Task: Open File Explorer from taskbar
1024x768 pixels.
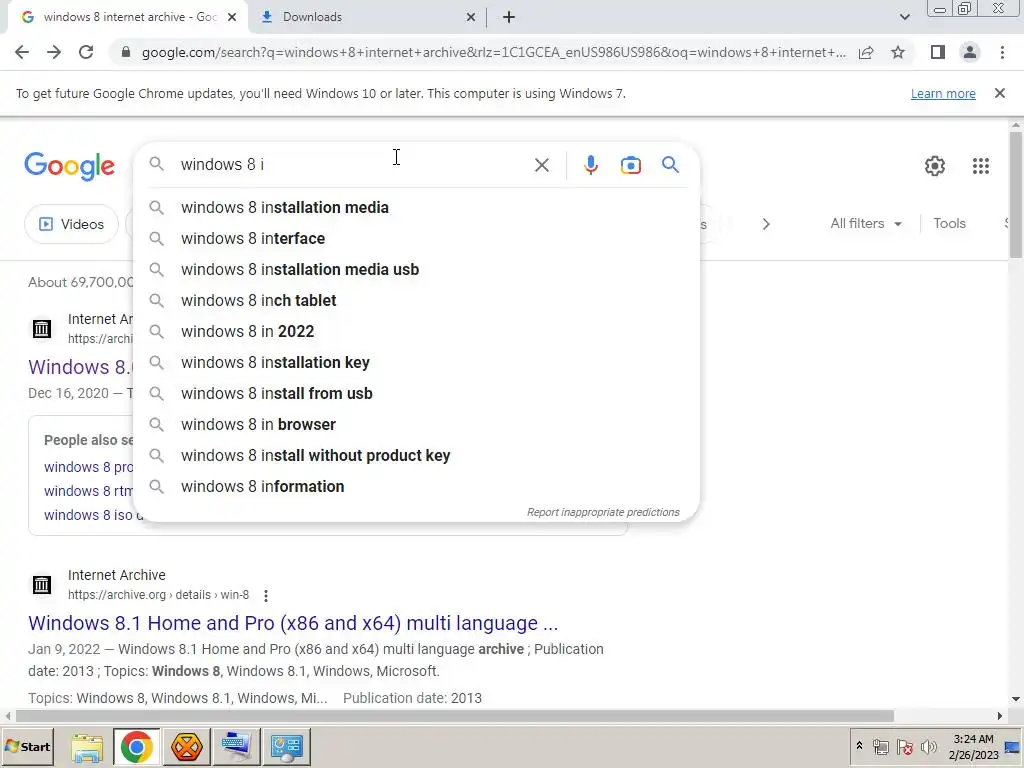Action: [87, 746]
